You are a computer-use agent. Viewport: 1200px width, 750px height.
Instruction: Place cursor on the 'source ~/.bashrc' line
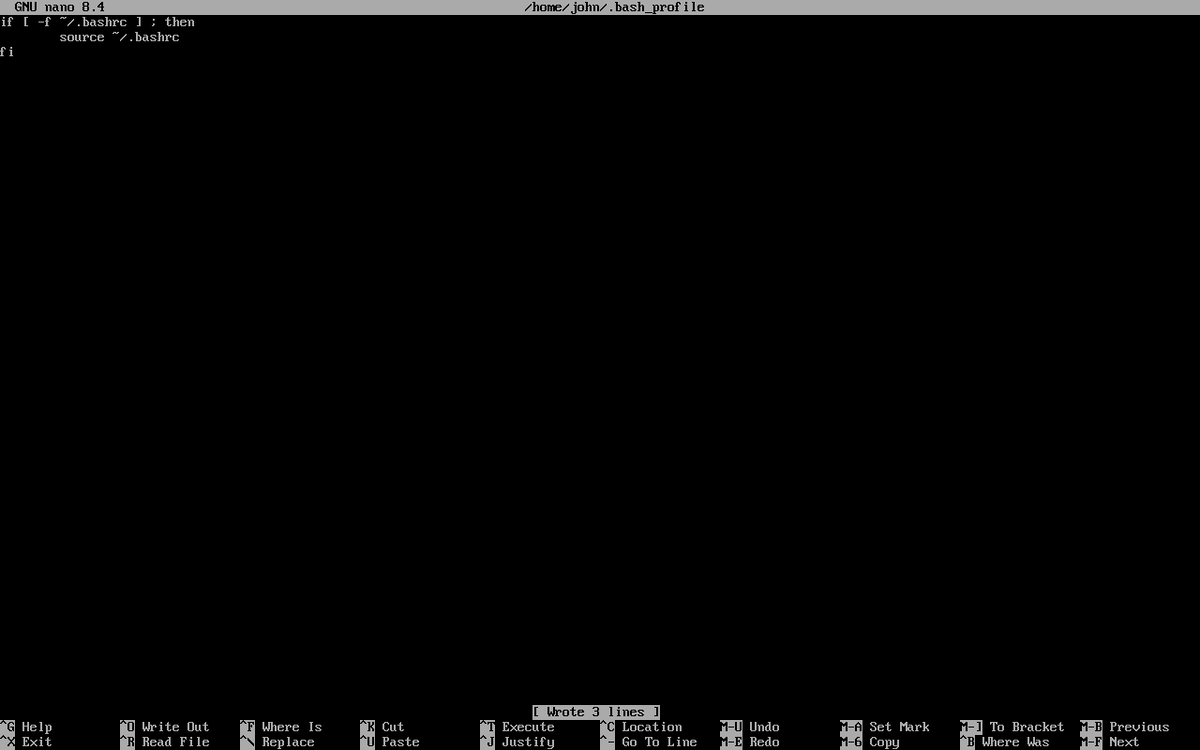click(x=120, y=37)
